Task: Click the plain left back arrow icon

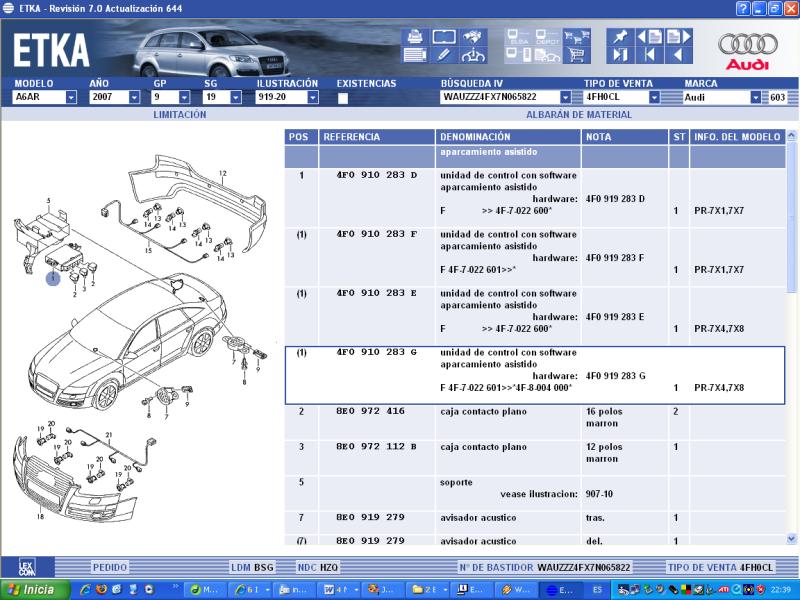Action: [x=678, y=55]
